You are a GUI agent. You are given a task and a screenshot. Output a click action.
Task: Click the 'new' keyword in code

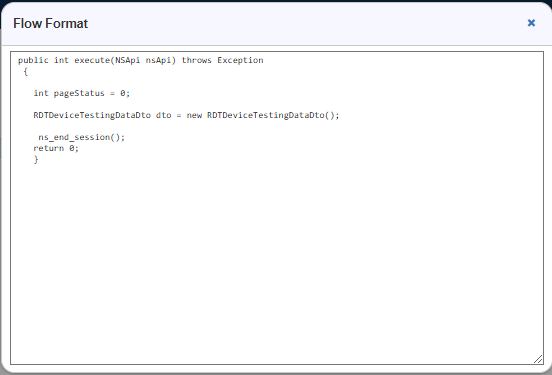tap(194, 115)
